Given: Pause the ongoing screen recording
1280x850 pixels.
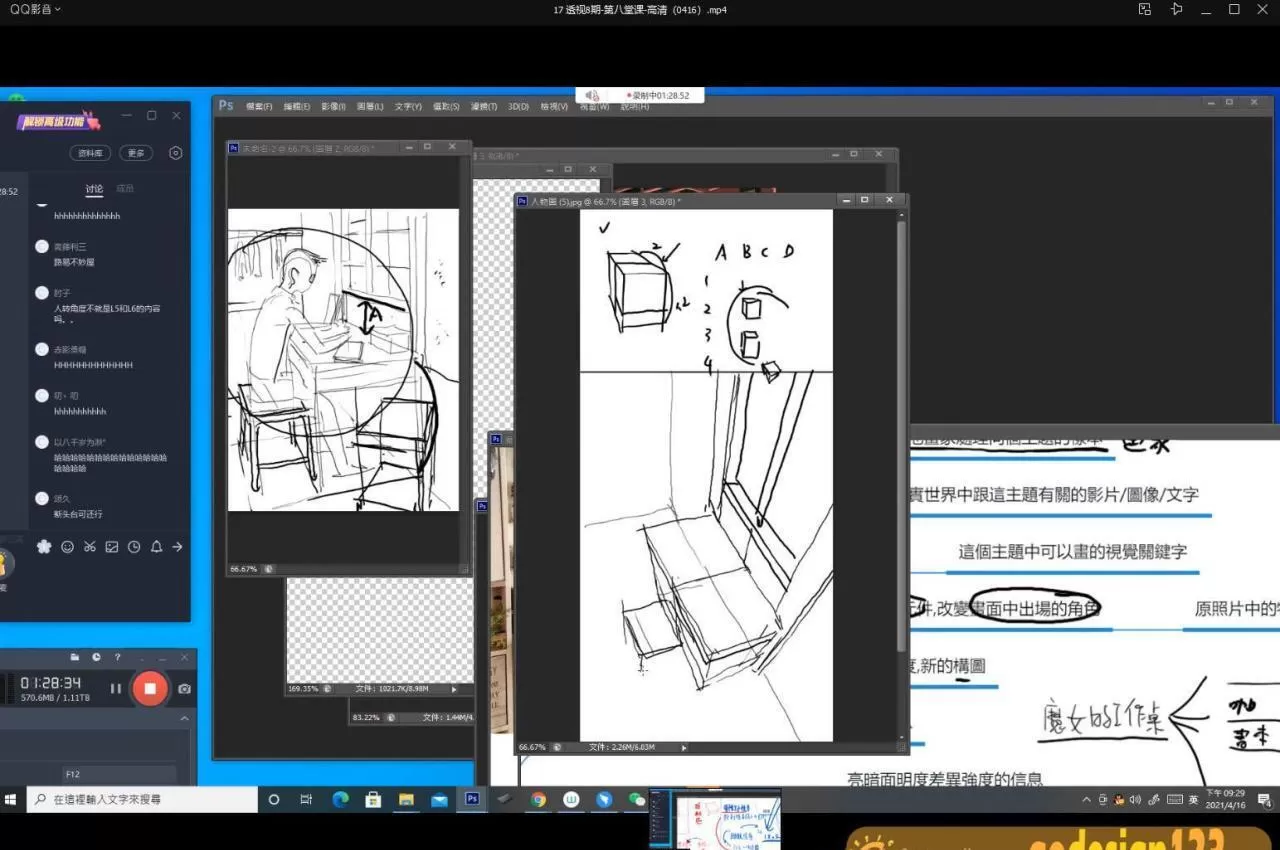Looking at the screenshot, I should pyautogui.click(x=116, y=688).
